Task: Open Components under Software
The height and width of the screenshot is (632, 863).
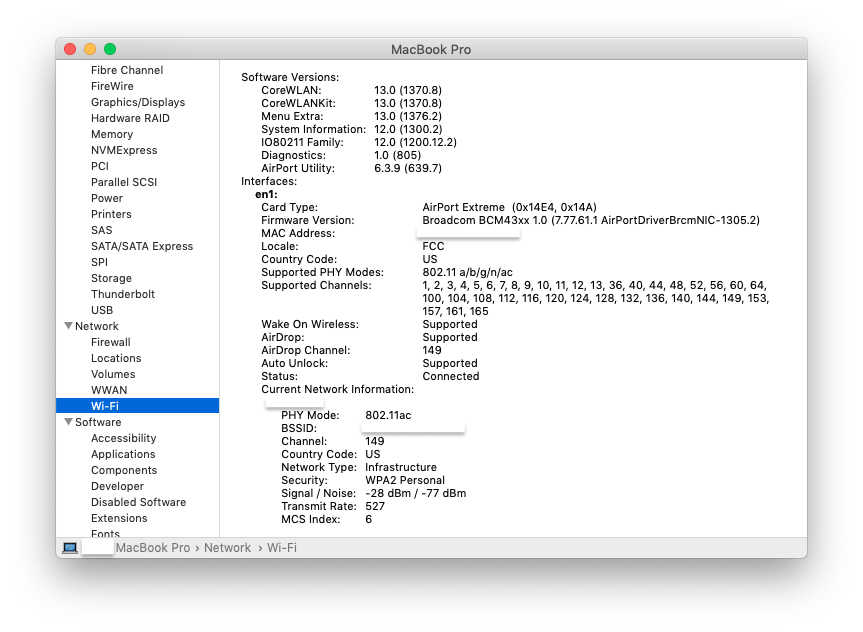Action: coord(124,470)
